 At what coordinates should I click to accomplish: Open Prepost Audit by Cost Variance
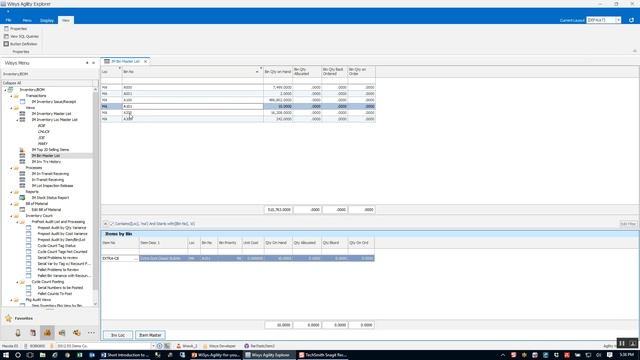point(62,234)
